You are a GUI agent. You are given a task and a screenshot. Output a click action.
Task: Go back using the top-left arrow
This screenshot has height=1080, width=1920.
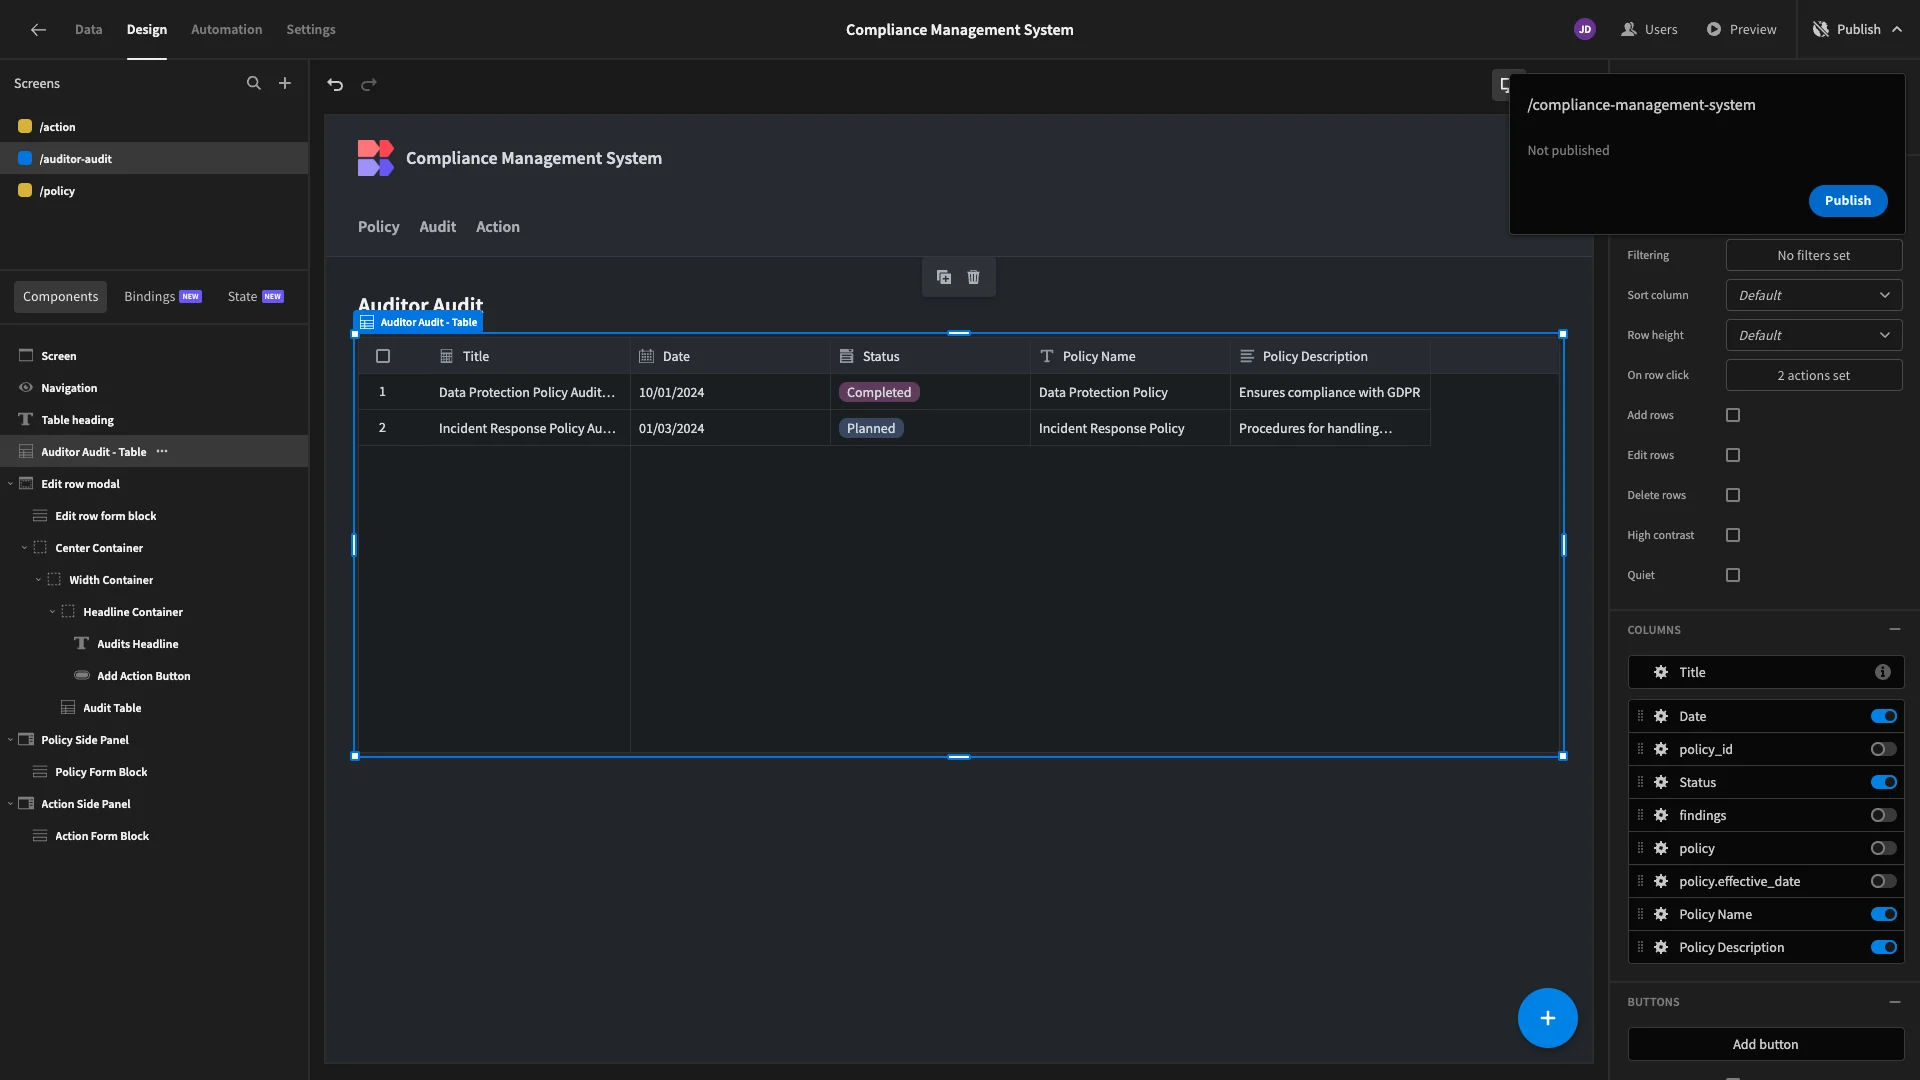click(38, 30)
